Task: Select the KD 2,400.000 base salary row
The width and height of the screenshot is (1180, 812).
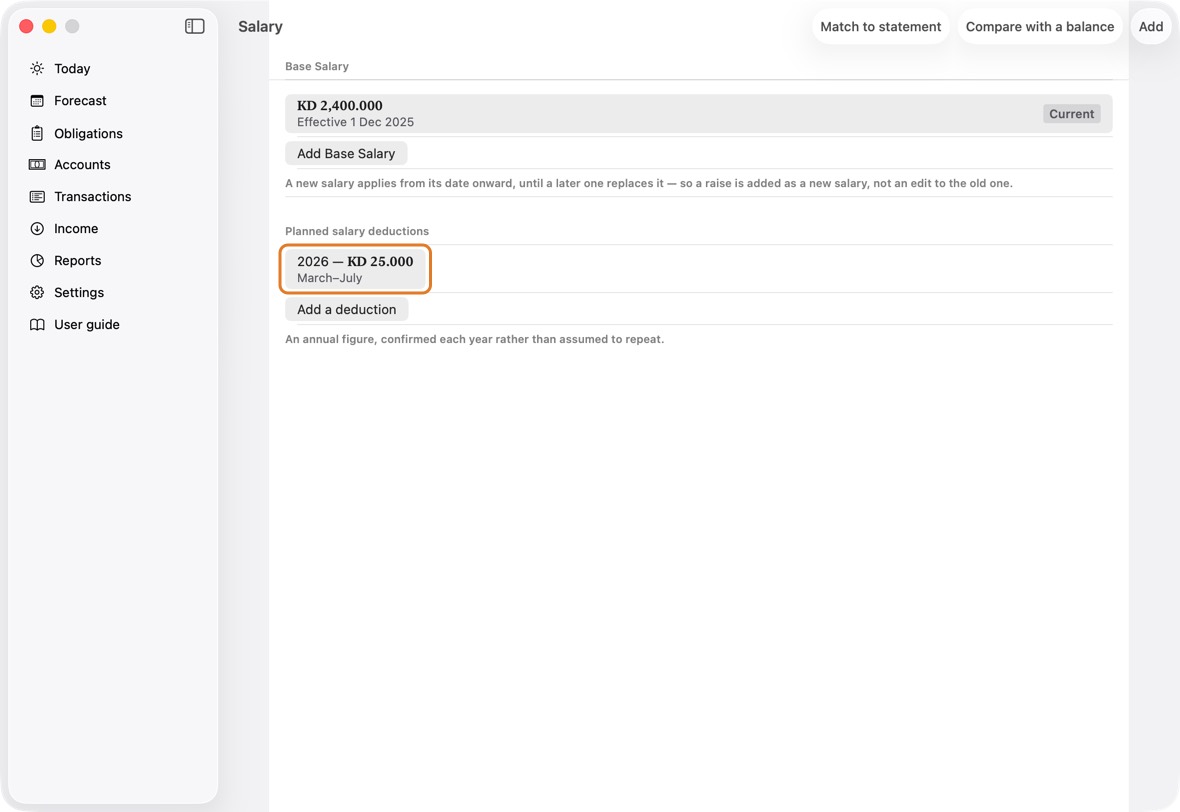Action: coord(698,114)
